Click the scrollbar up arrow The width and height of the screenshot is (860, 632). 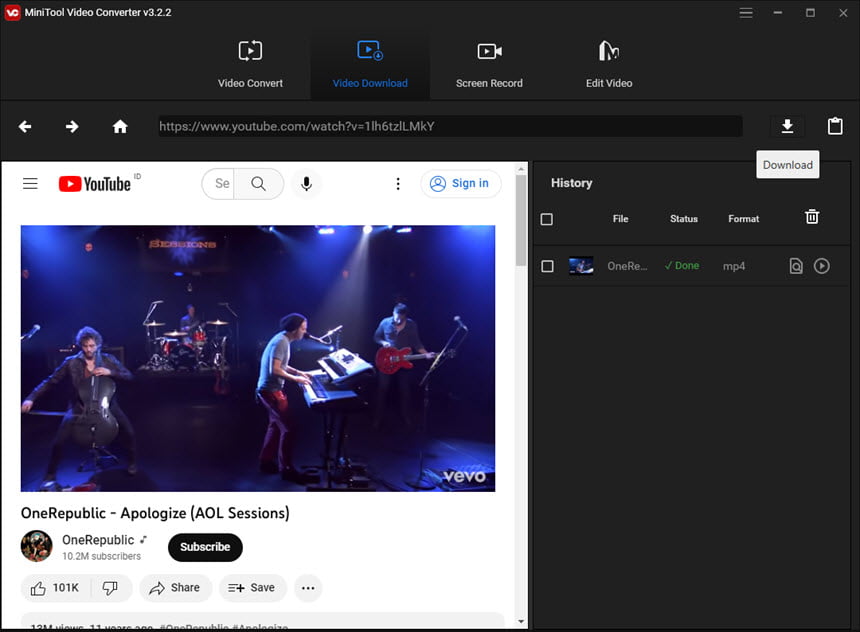coord(521,169)
